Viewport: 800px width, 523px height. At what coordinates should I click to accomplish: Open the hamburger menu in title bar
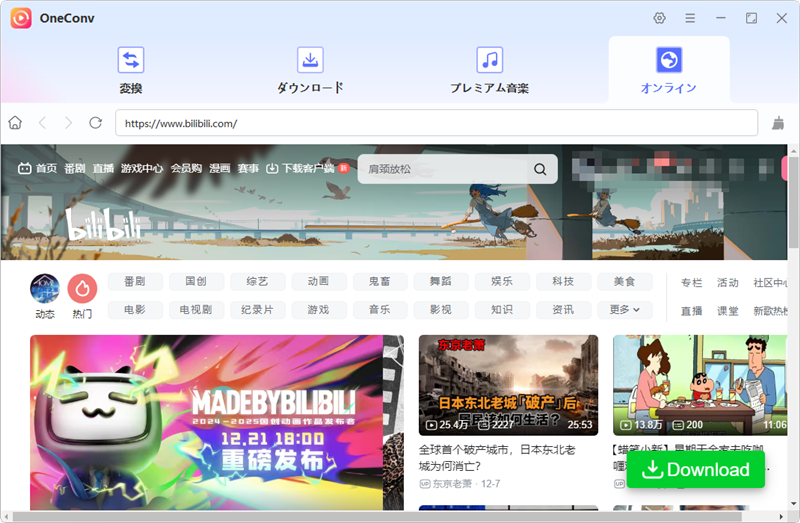[690, 18]
